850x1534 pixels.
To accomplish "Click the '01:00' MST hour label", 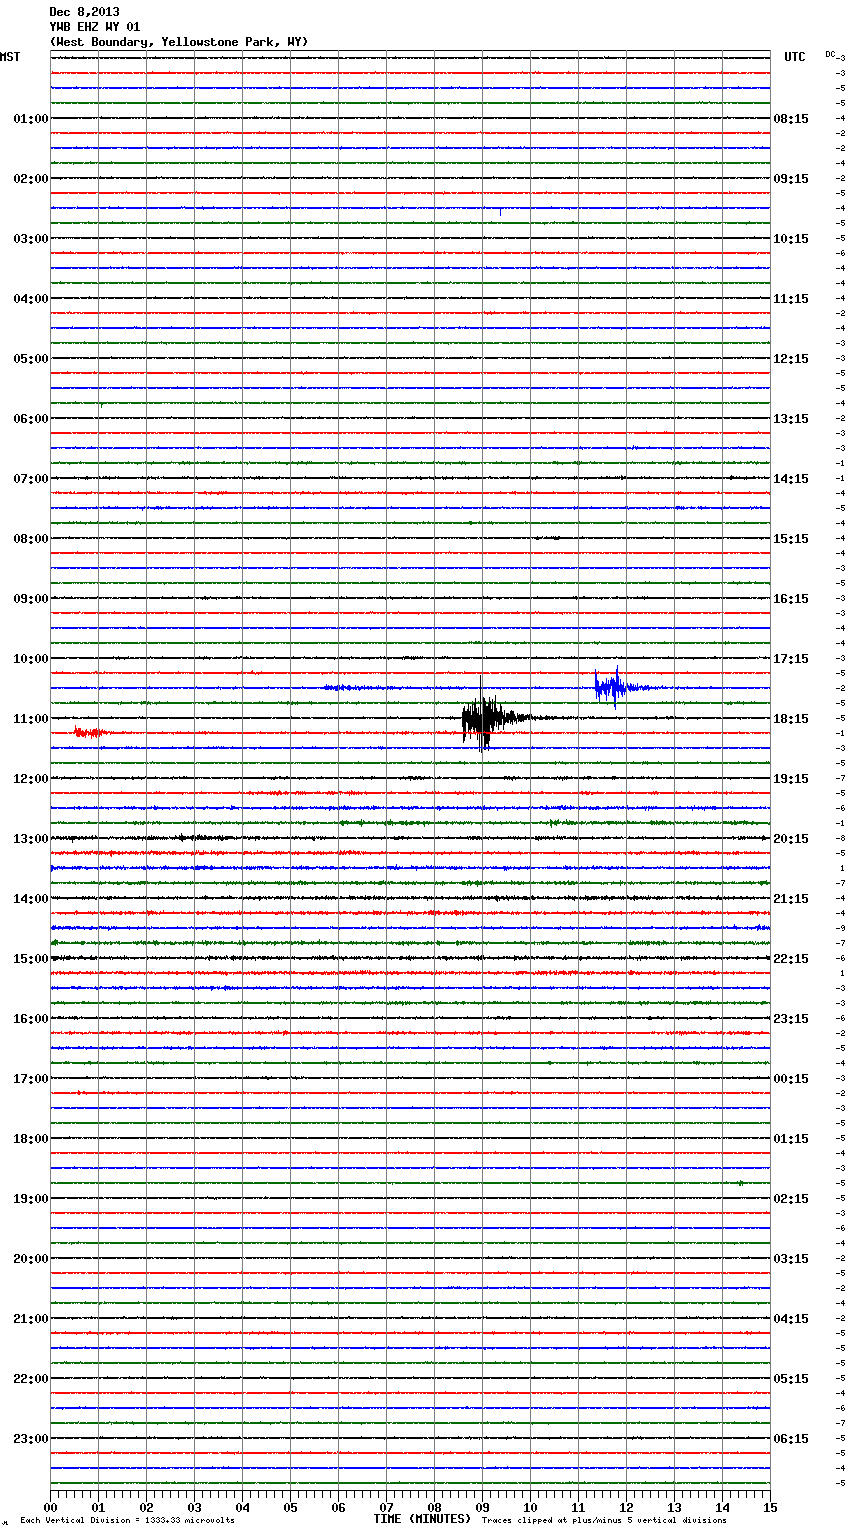I will point(31,119).
